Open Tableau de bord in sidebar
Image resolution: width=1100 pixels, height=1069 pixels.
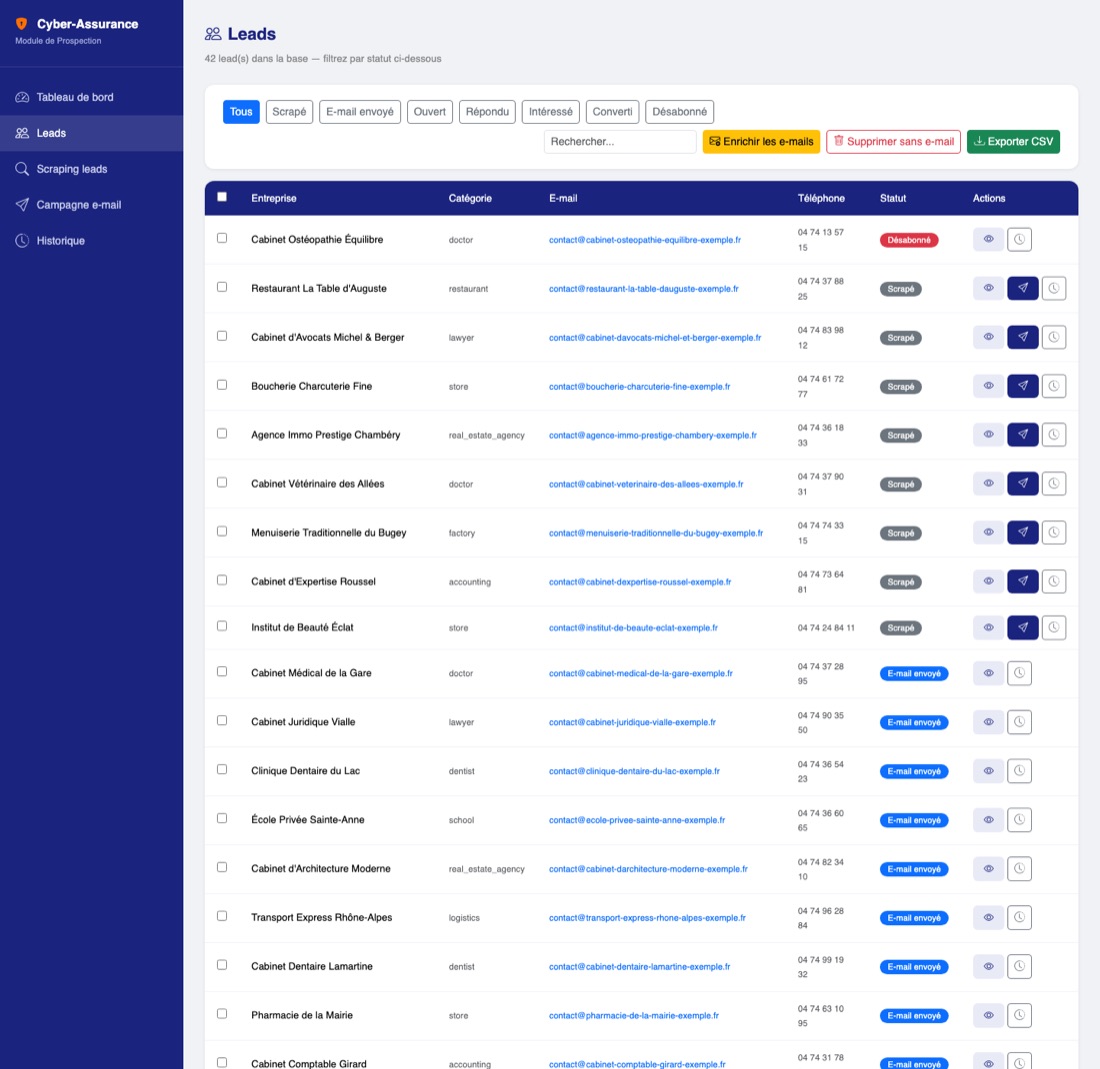click(x=91, y=98)
